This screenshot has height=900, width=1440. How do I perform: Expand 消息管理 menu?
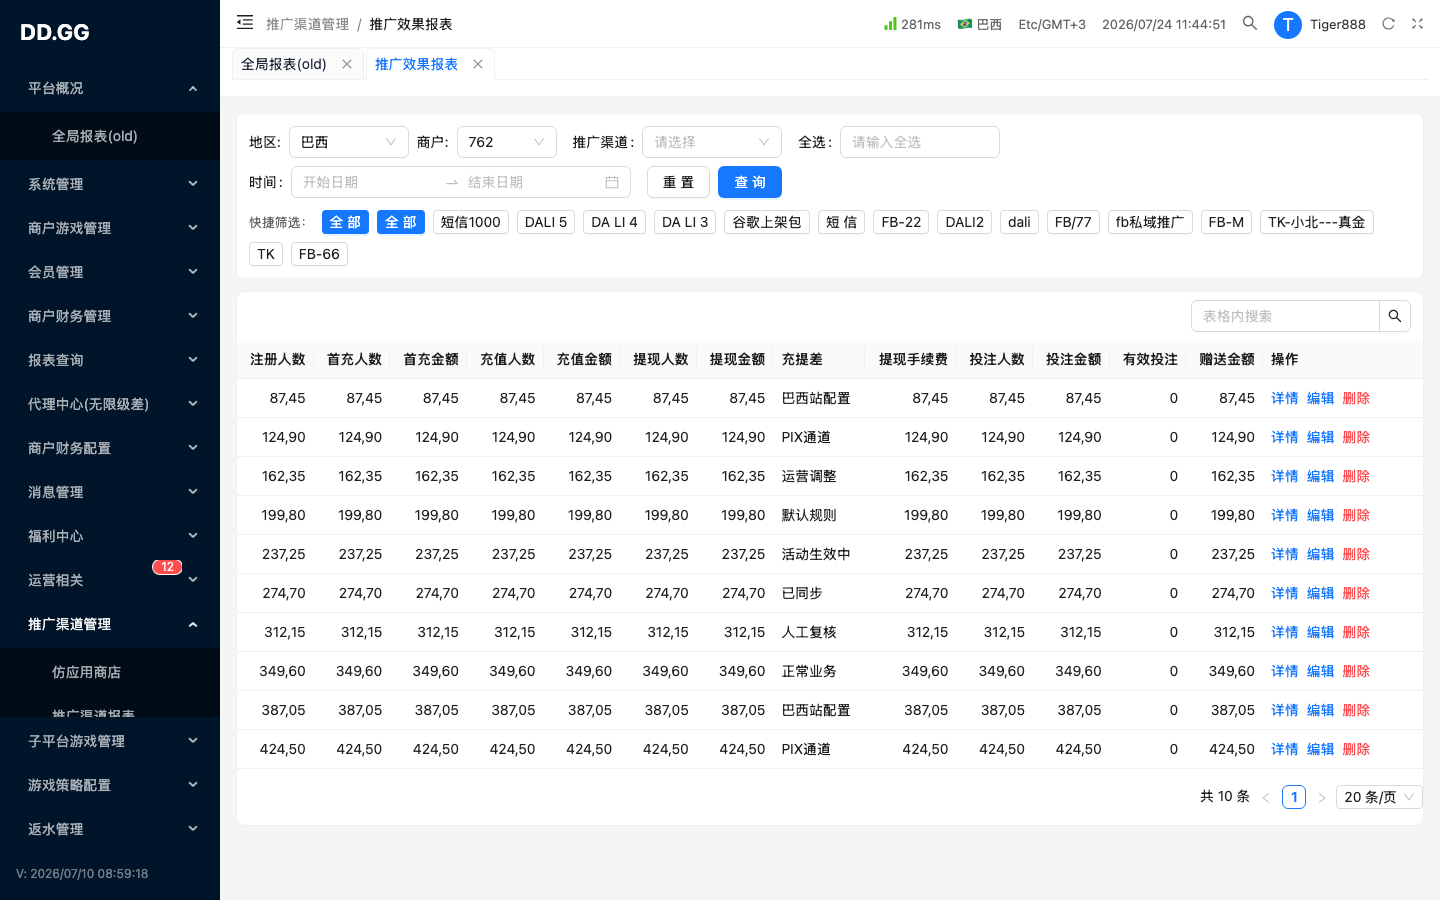[x=110, y=492]
